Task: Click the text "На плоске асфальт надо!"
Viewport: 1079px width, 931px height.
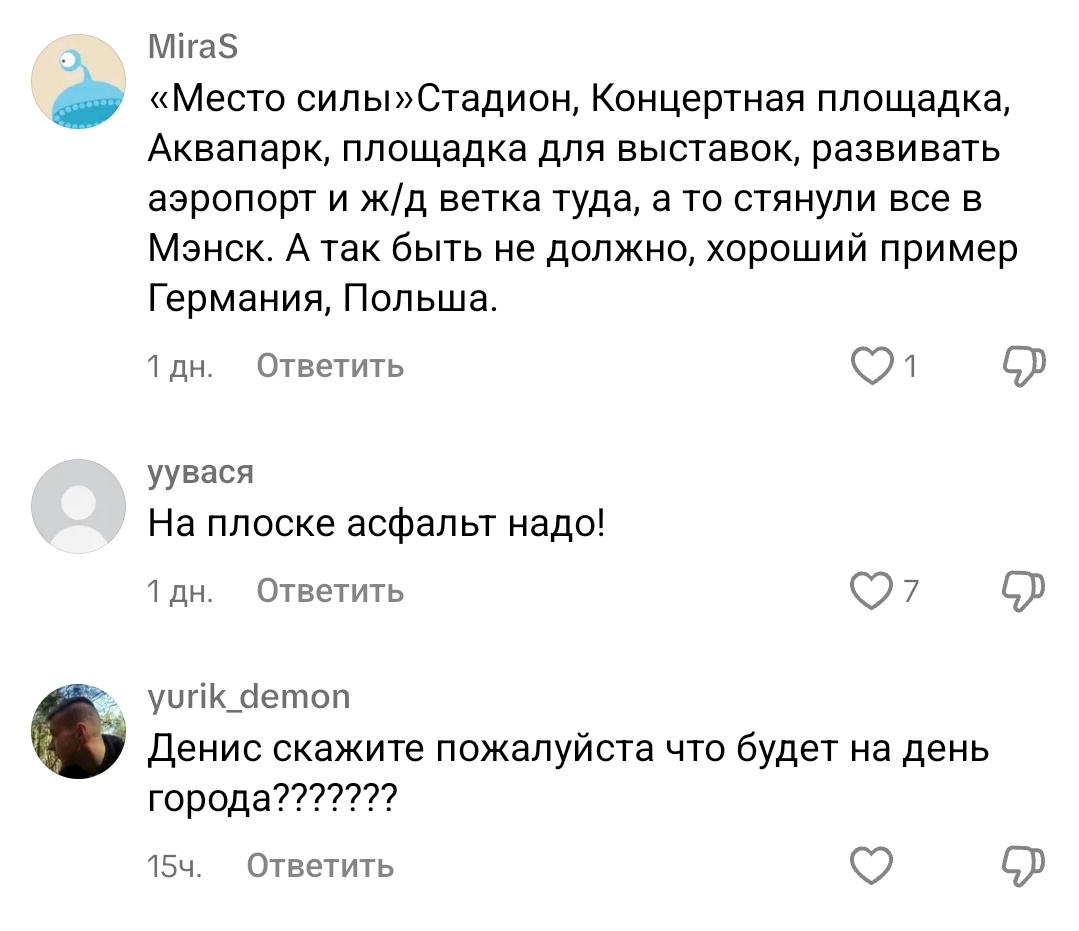Action: point(377,524)
